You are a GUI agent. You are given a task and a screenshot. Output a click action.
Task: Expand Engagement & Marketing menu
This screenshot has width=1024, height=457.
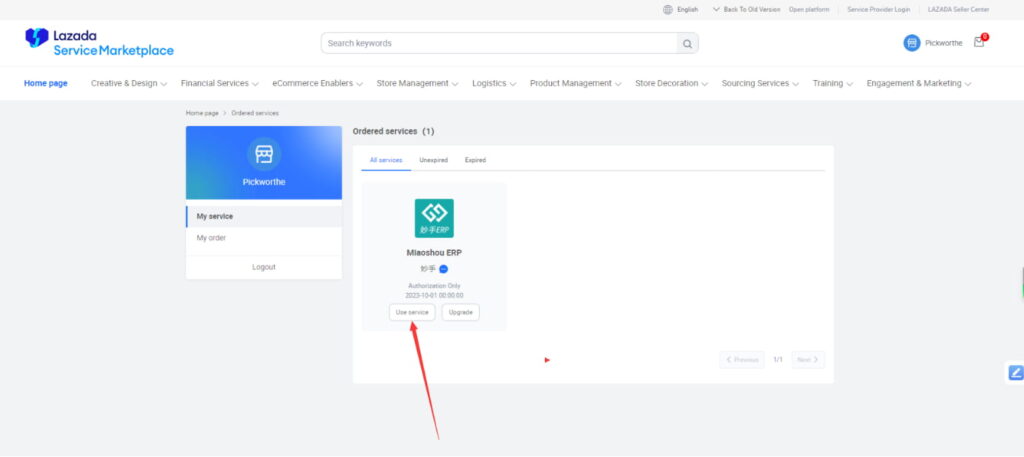919,84
